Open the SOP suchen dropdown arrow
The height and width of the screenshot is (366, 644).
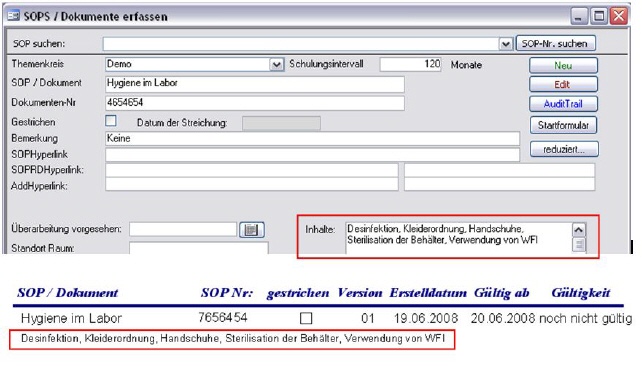[x=506, y=44]
